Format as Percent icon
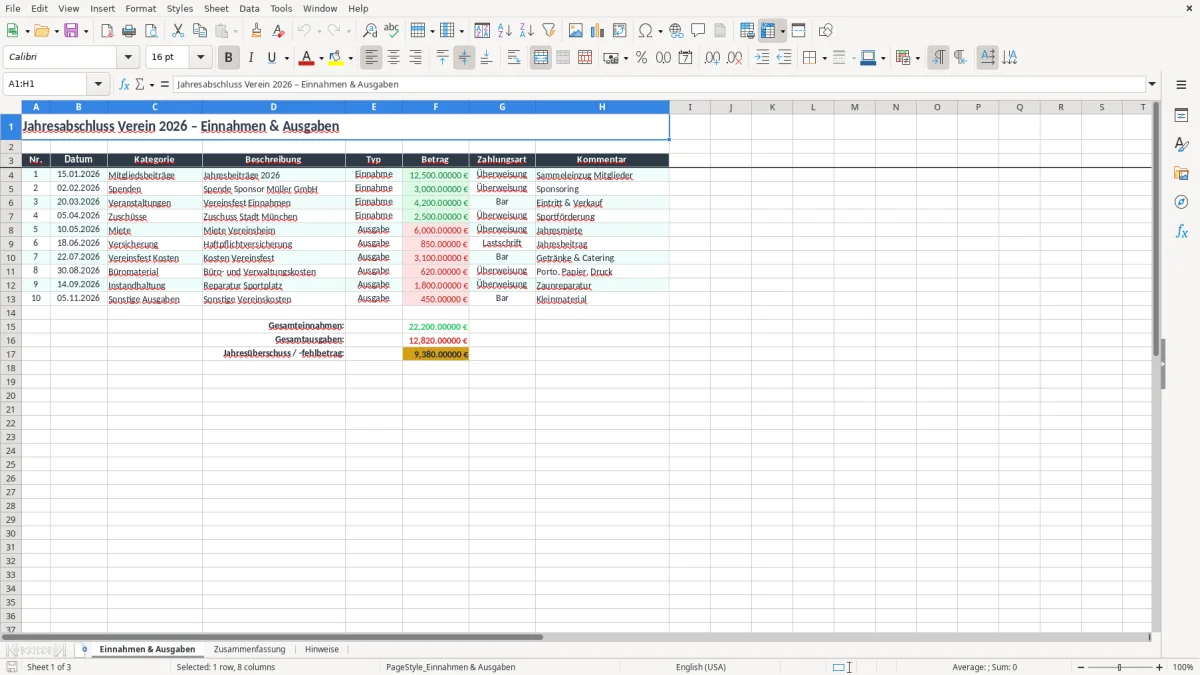 click(641, 58)
